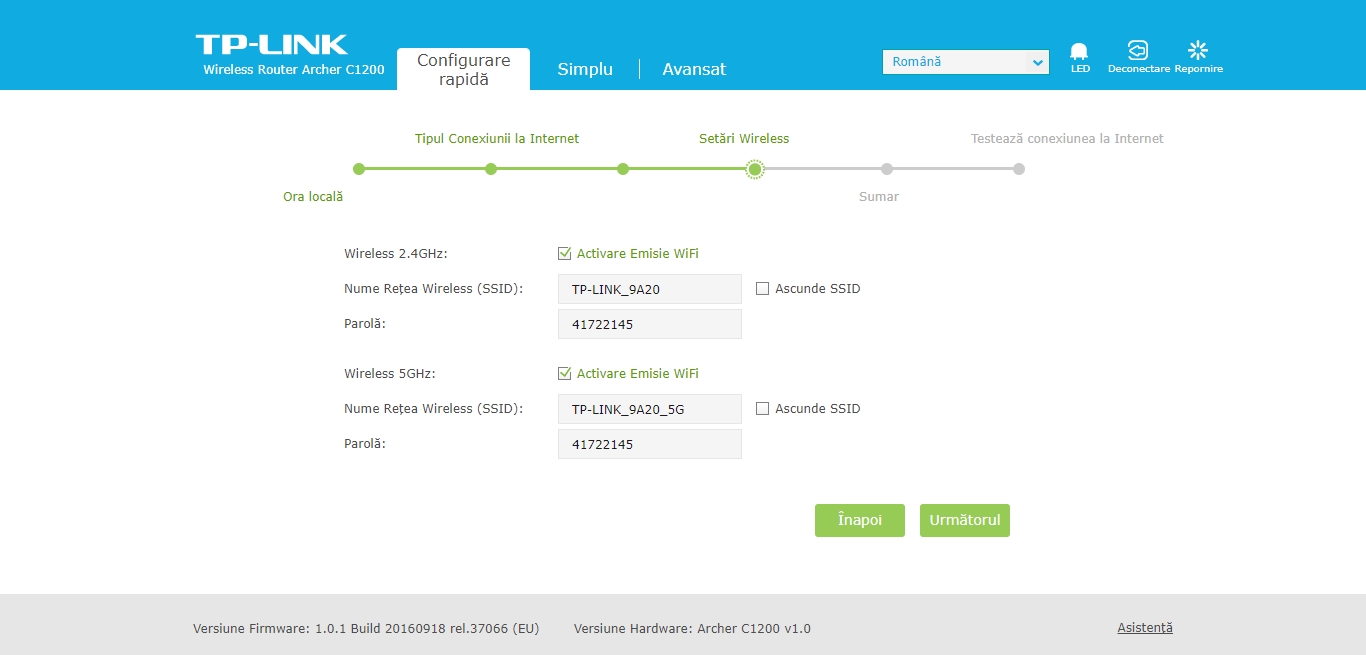The height and width of the screenshot is (655, 1366).
Task: Click the TP-LINK logo
Action: [x=271, y=45]
